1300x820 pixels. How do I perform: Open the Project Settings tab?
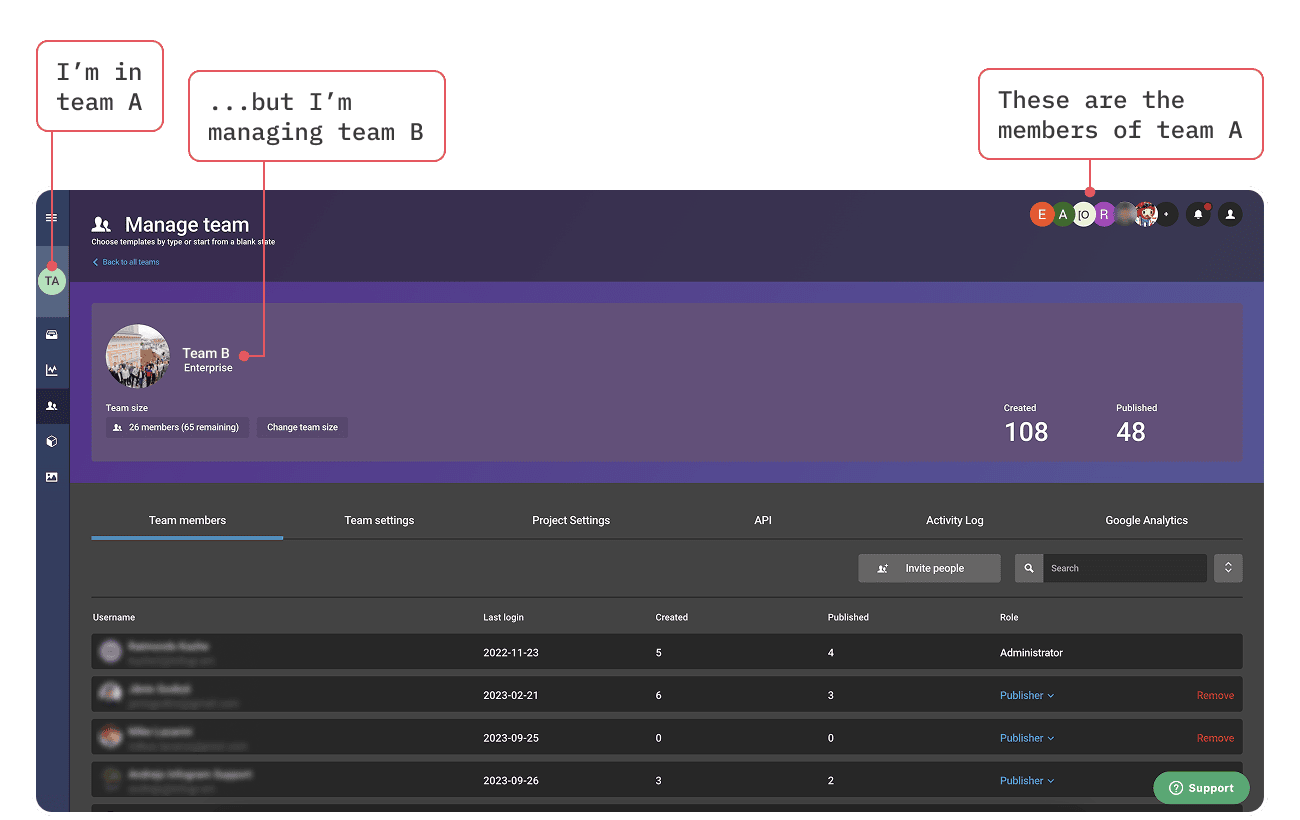(x=571, y=520)
